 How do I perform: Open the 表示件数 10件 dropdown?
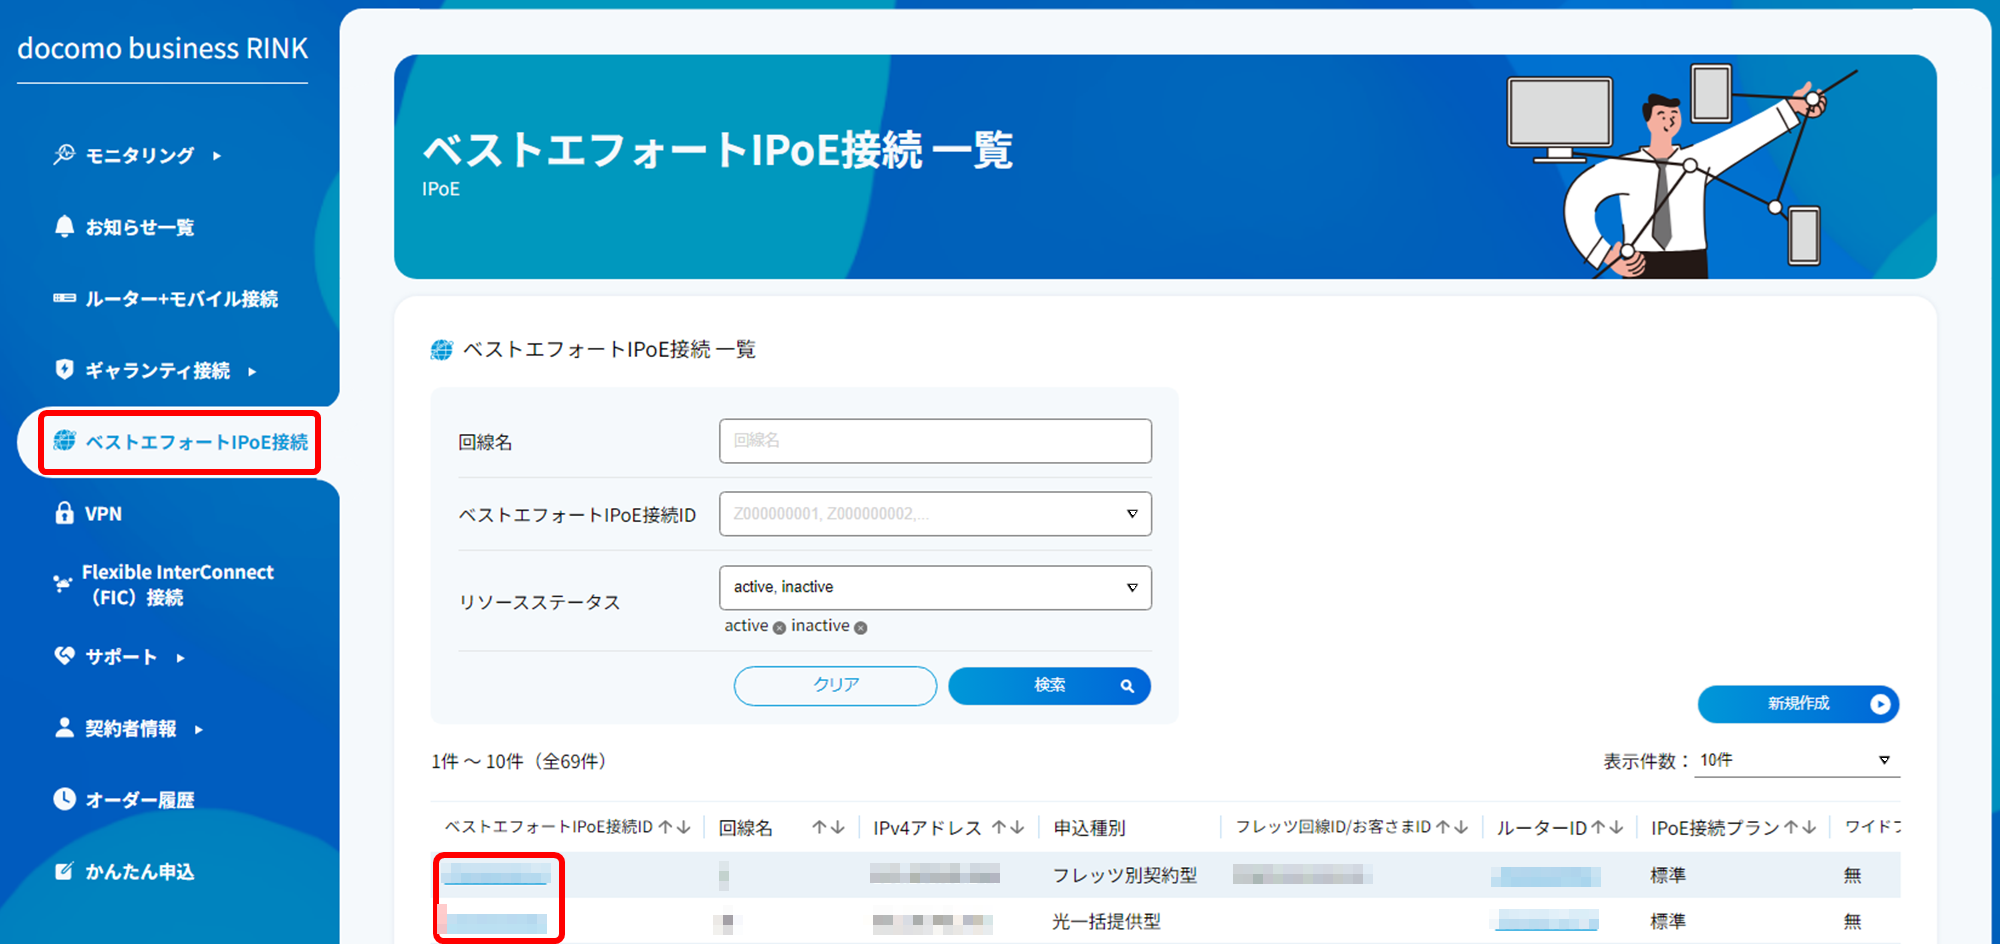(x=1798, y=761)
